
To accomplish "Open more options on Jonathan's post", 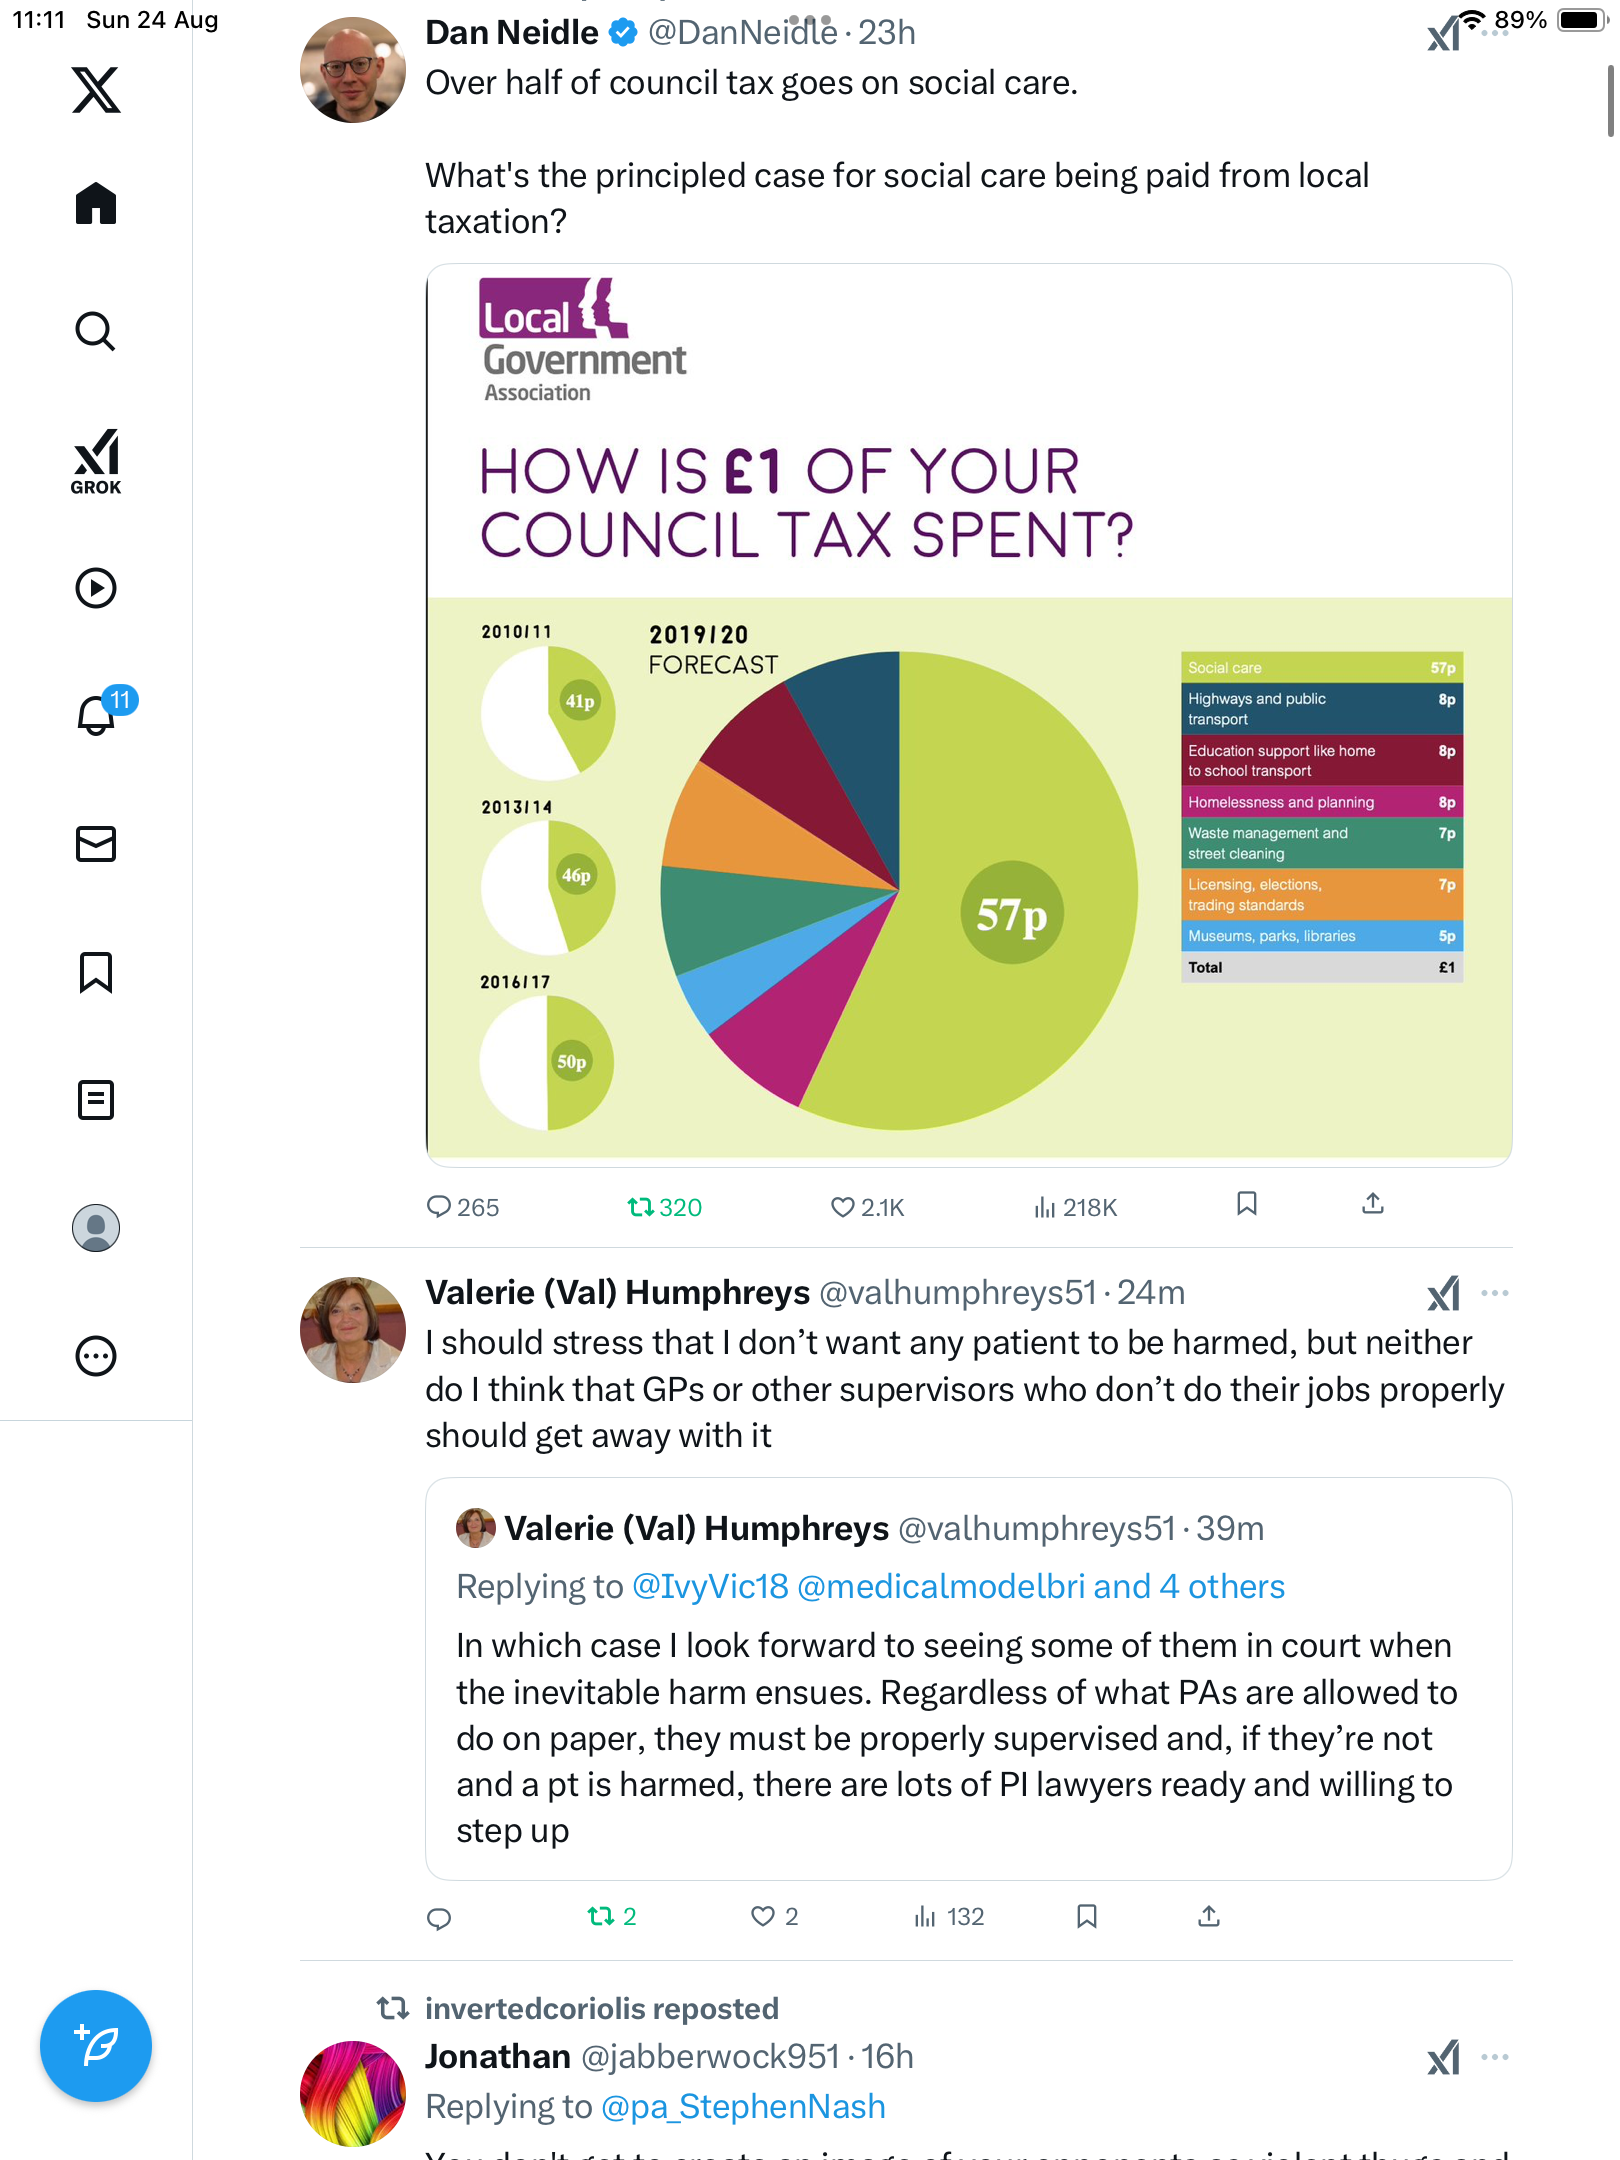I will 1494,2057.
